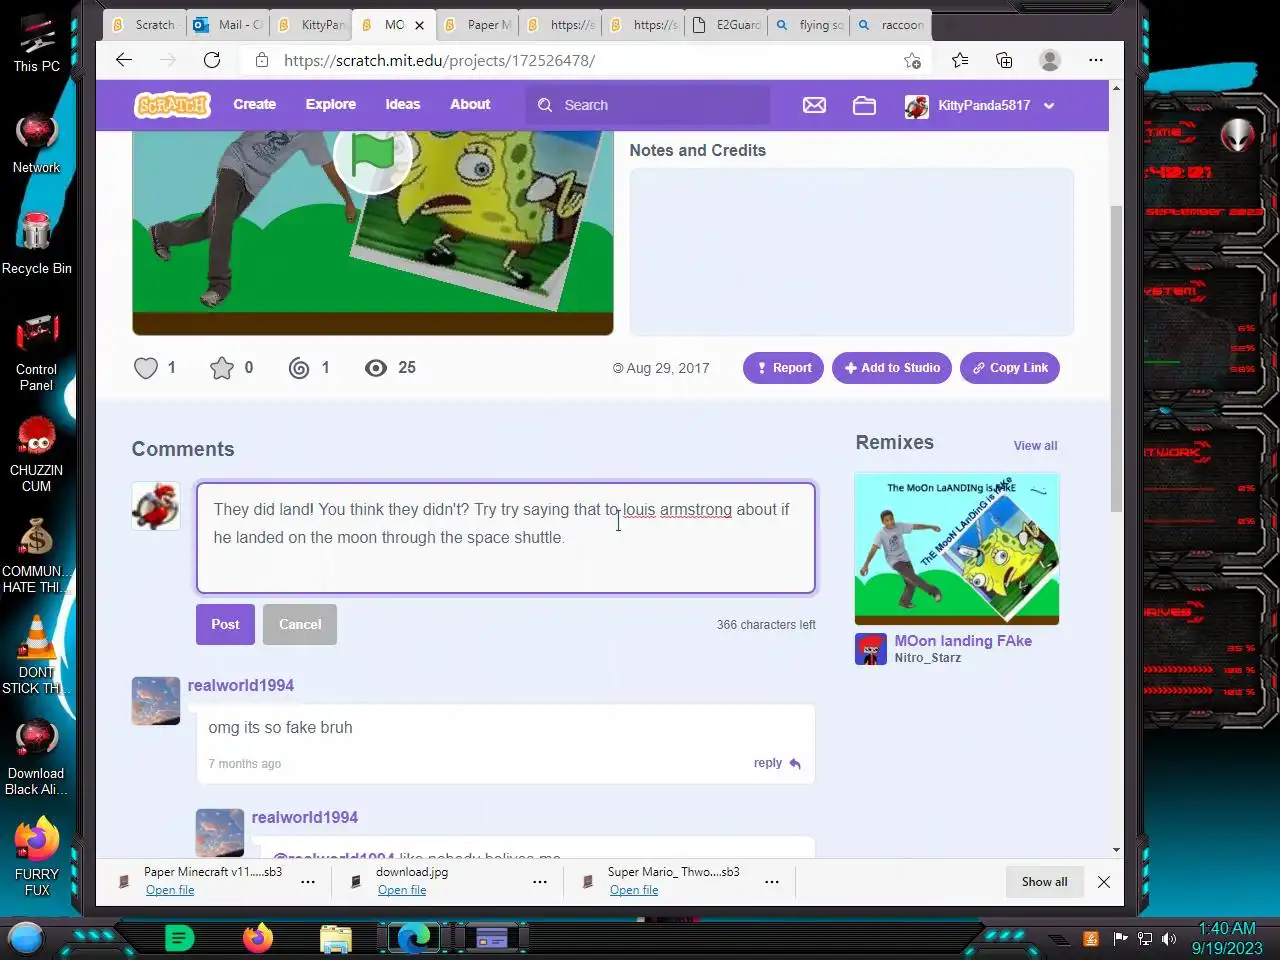Image resolution: width=1280 pixels, height=960 pixels.
Task: Post the comment
Action: pos(225,624)
